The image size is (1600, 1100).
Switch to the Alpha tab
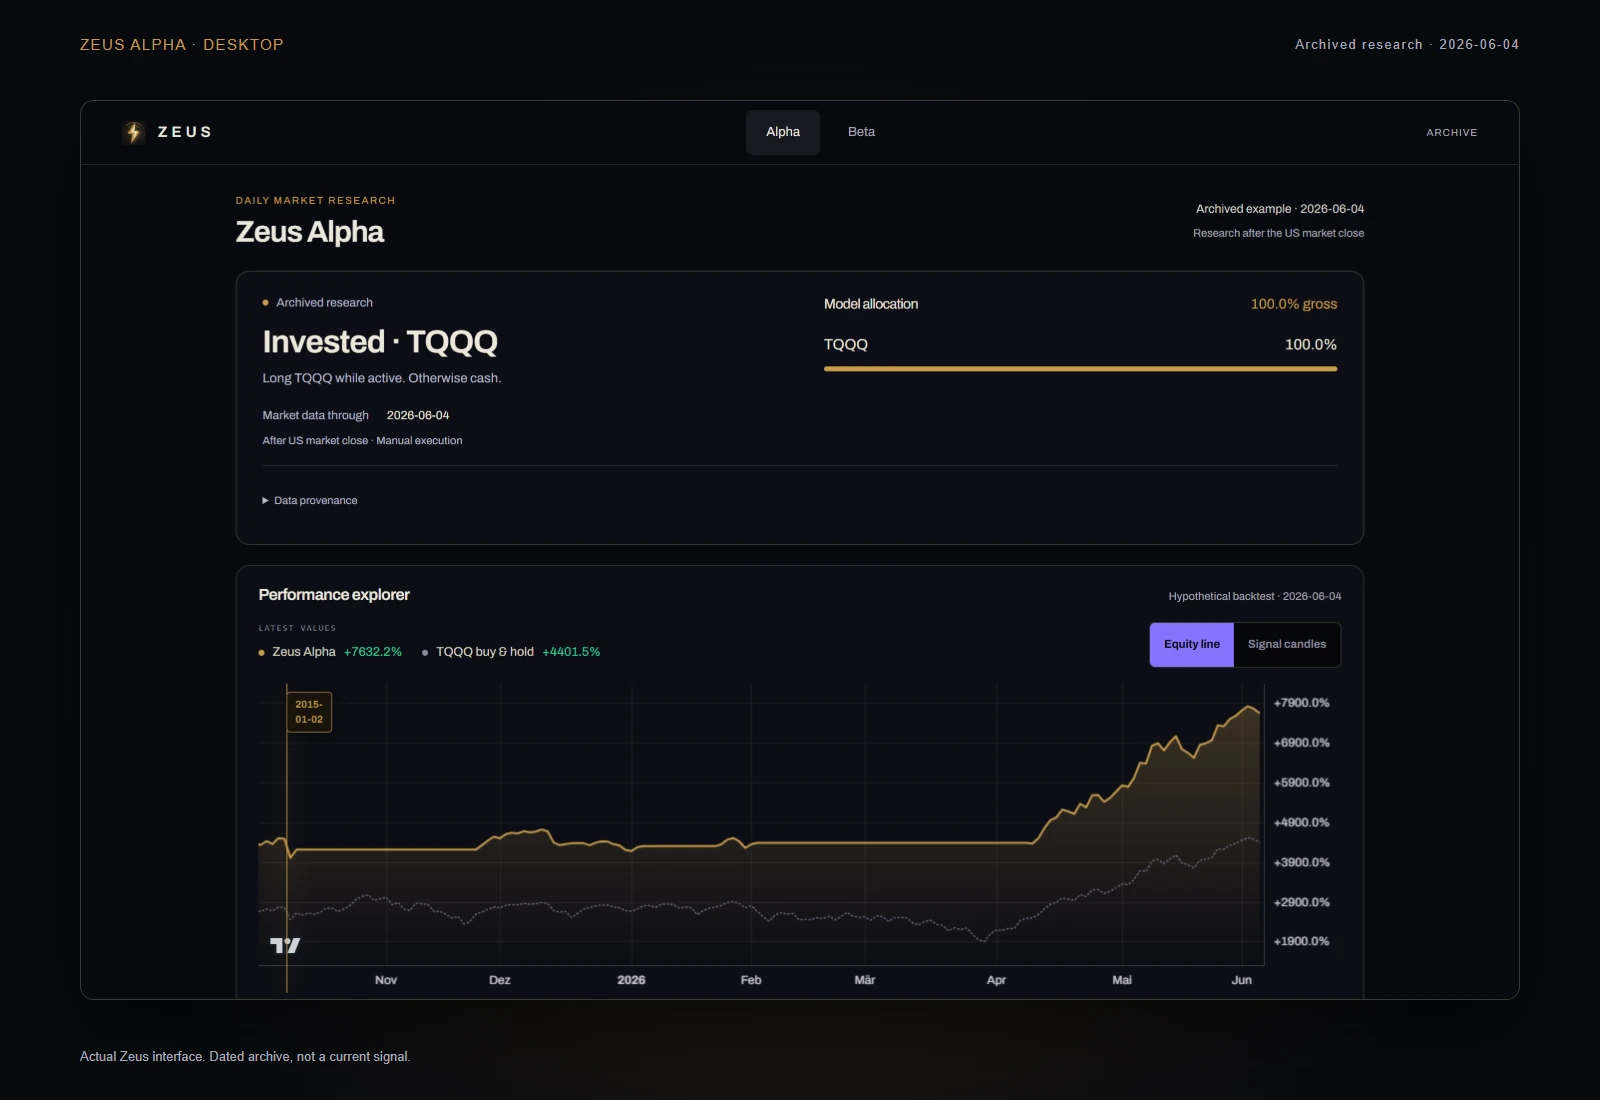point(783,132)
